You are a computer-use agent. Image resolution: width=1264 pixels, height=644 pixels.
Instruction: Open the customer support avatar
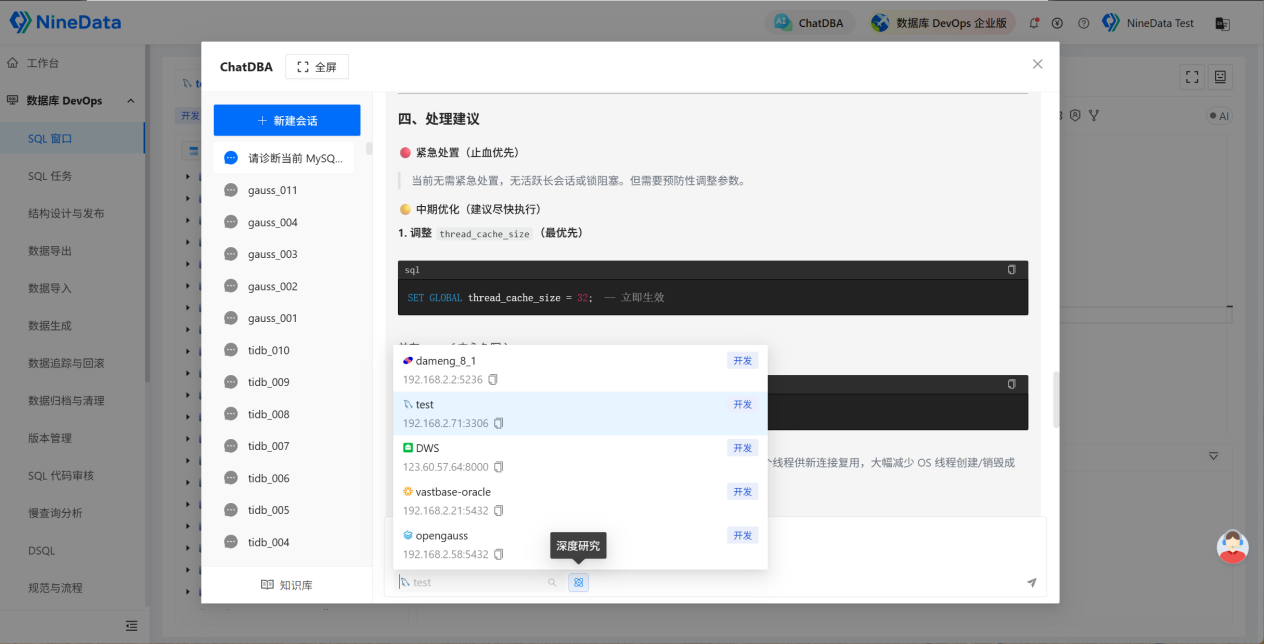point(1233,545)
